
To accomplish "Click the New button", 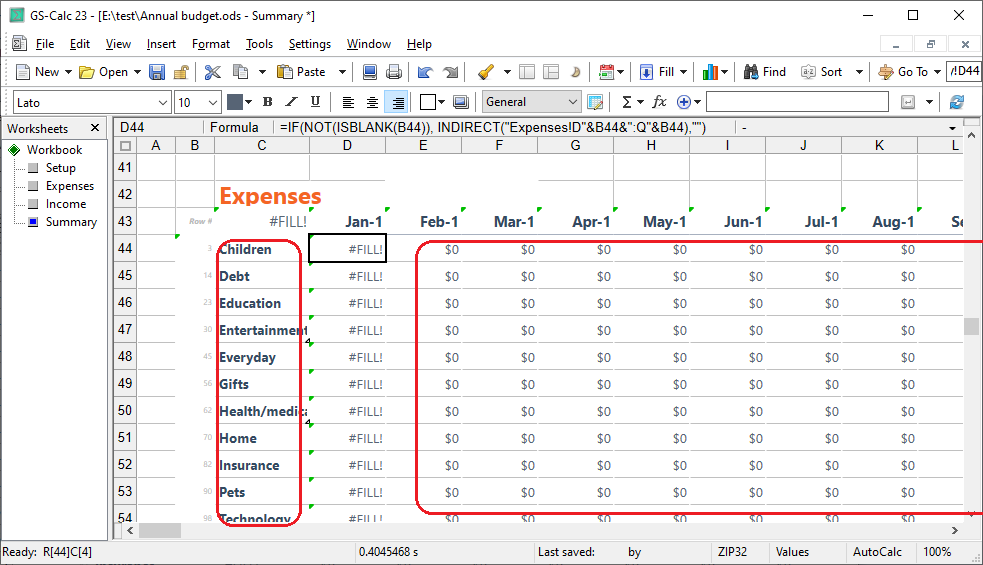I will click(38, 72).
